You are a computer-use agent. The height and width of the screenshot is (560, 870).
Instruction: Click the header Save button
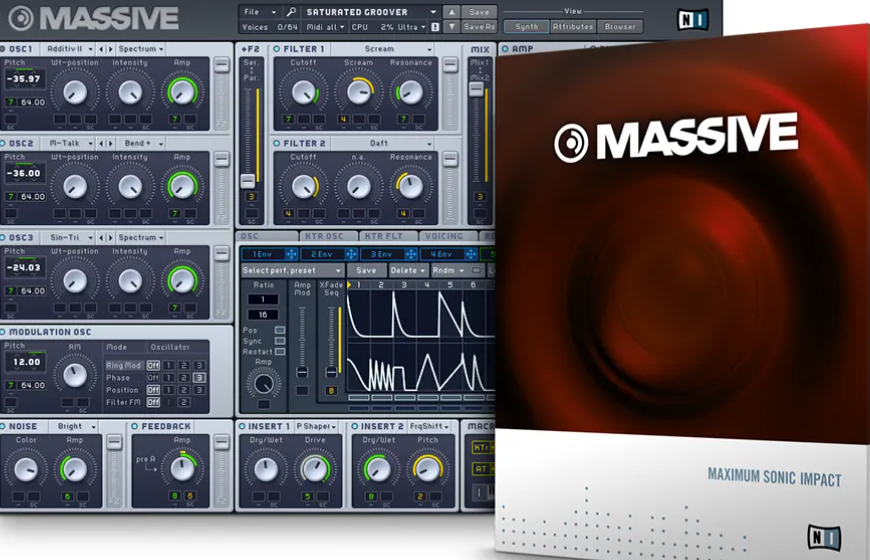click(x=479, y=12)
